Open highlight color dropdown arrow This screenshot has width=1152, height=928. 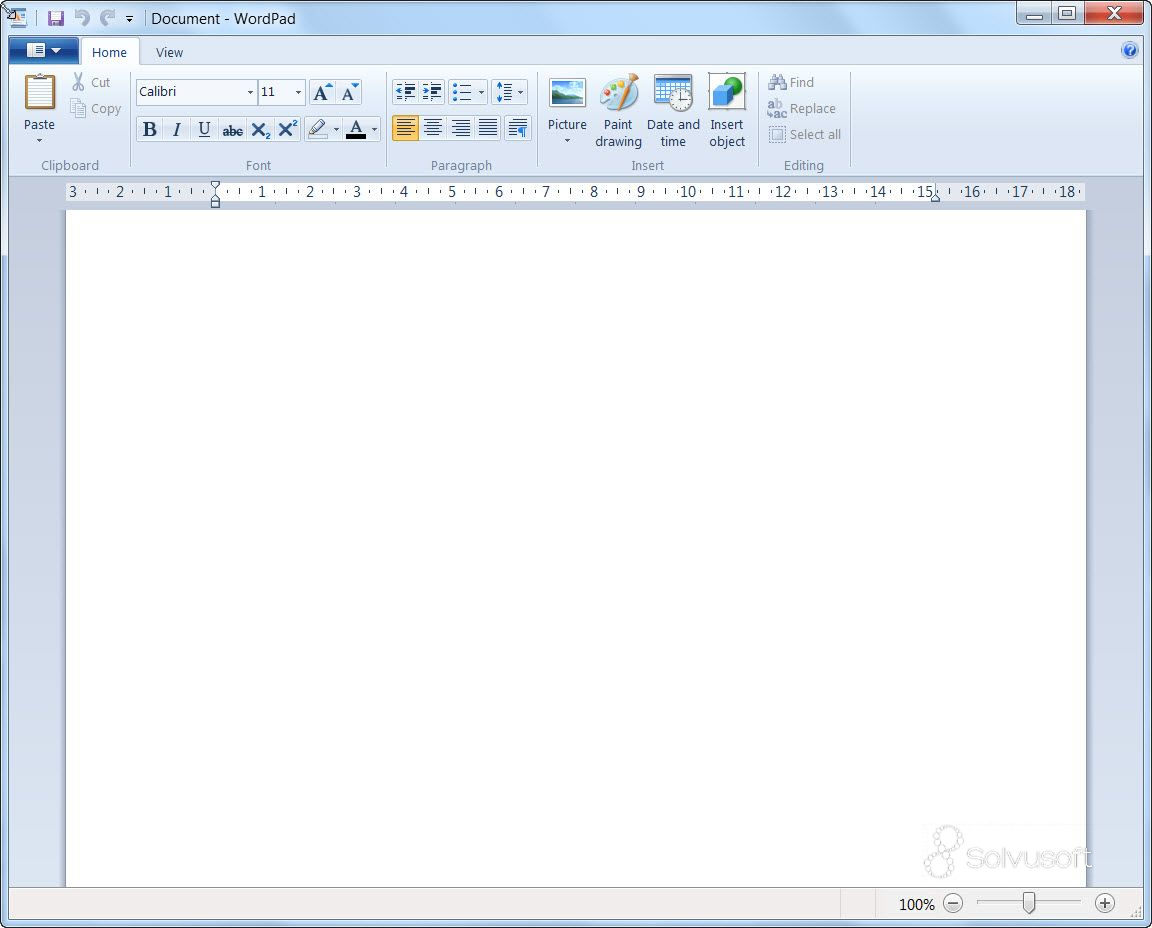click(336, 129)
